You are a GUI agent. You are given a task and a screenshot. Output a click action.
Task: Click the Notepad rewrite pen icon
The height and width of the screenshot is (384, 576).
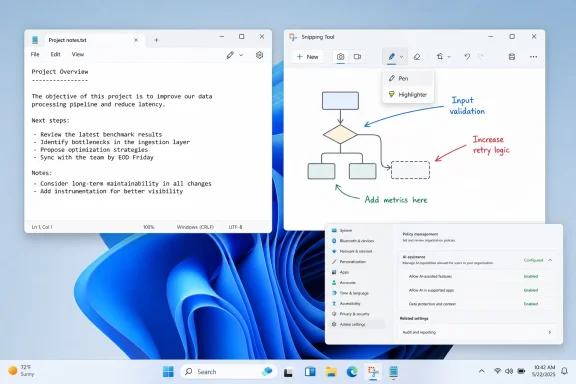230,55
